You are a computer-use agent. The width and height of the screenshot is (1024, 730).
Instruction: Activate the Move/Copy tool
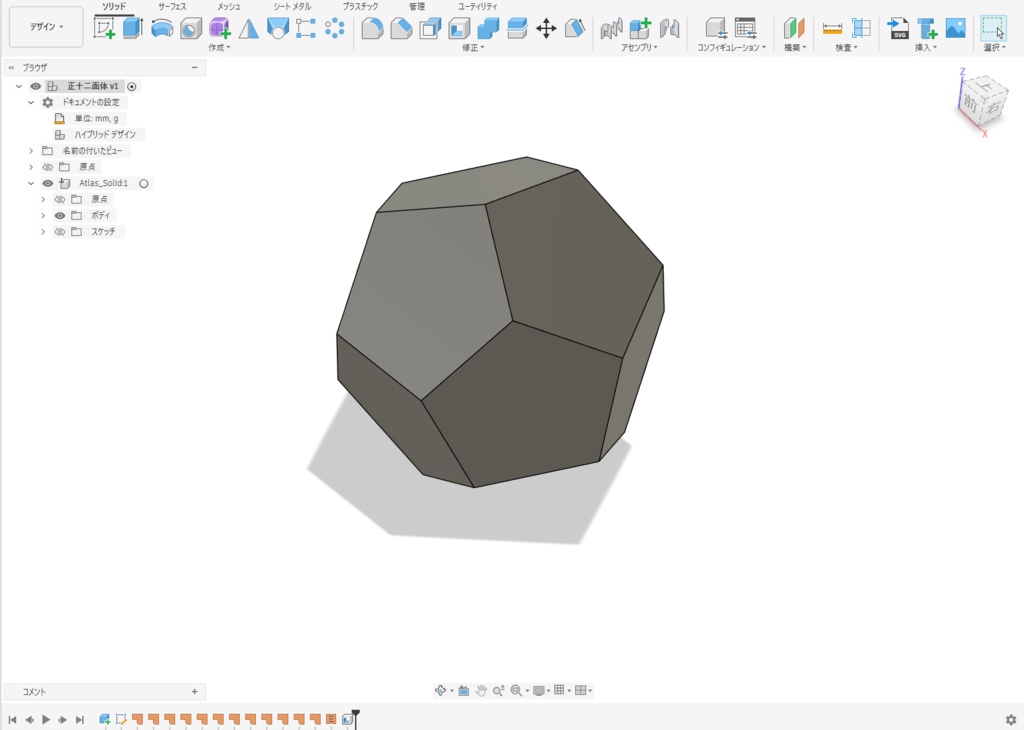pyautogui.click(x=545, y=30)
